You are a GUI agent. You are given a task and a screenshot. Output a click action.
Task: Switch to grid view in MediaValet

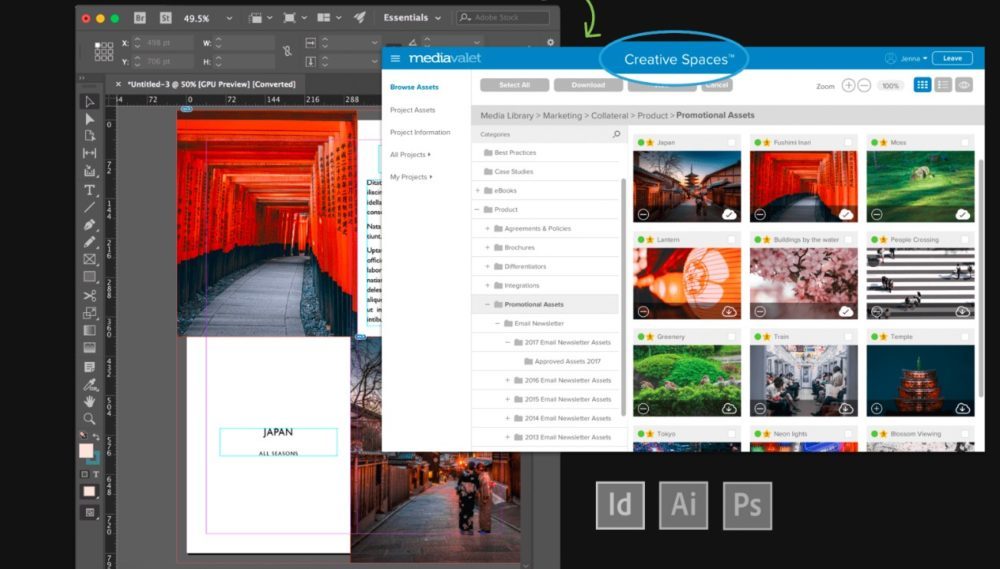(922, 85)
